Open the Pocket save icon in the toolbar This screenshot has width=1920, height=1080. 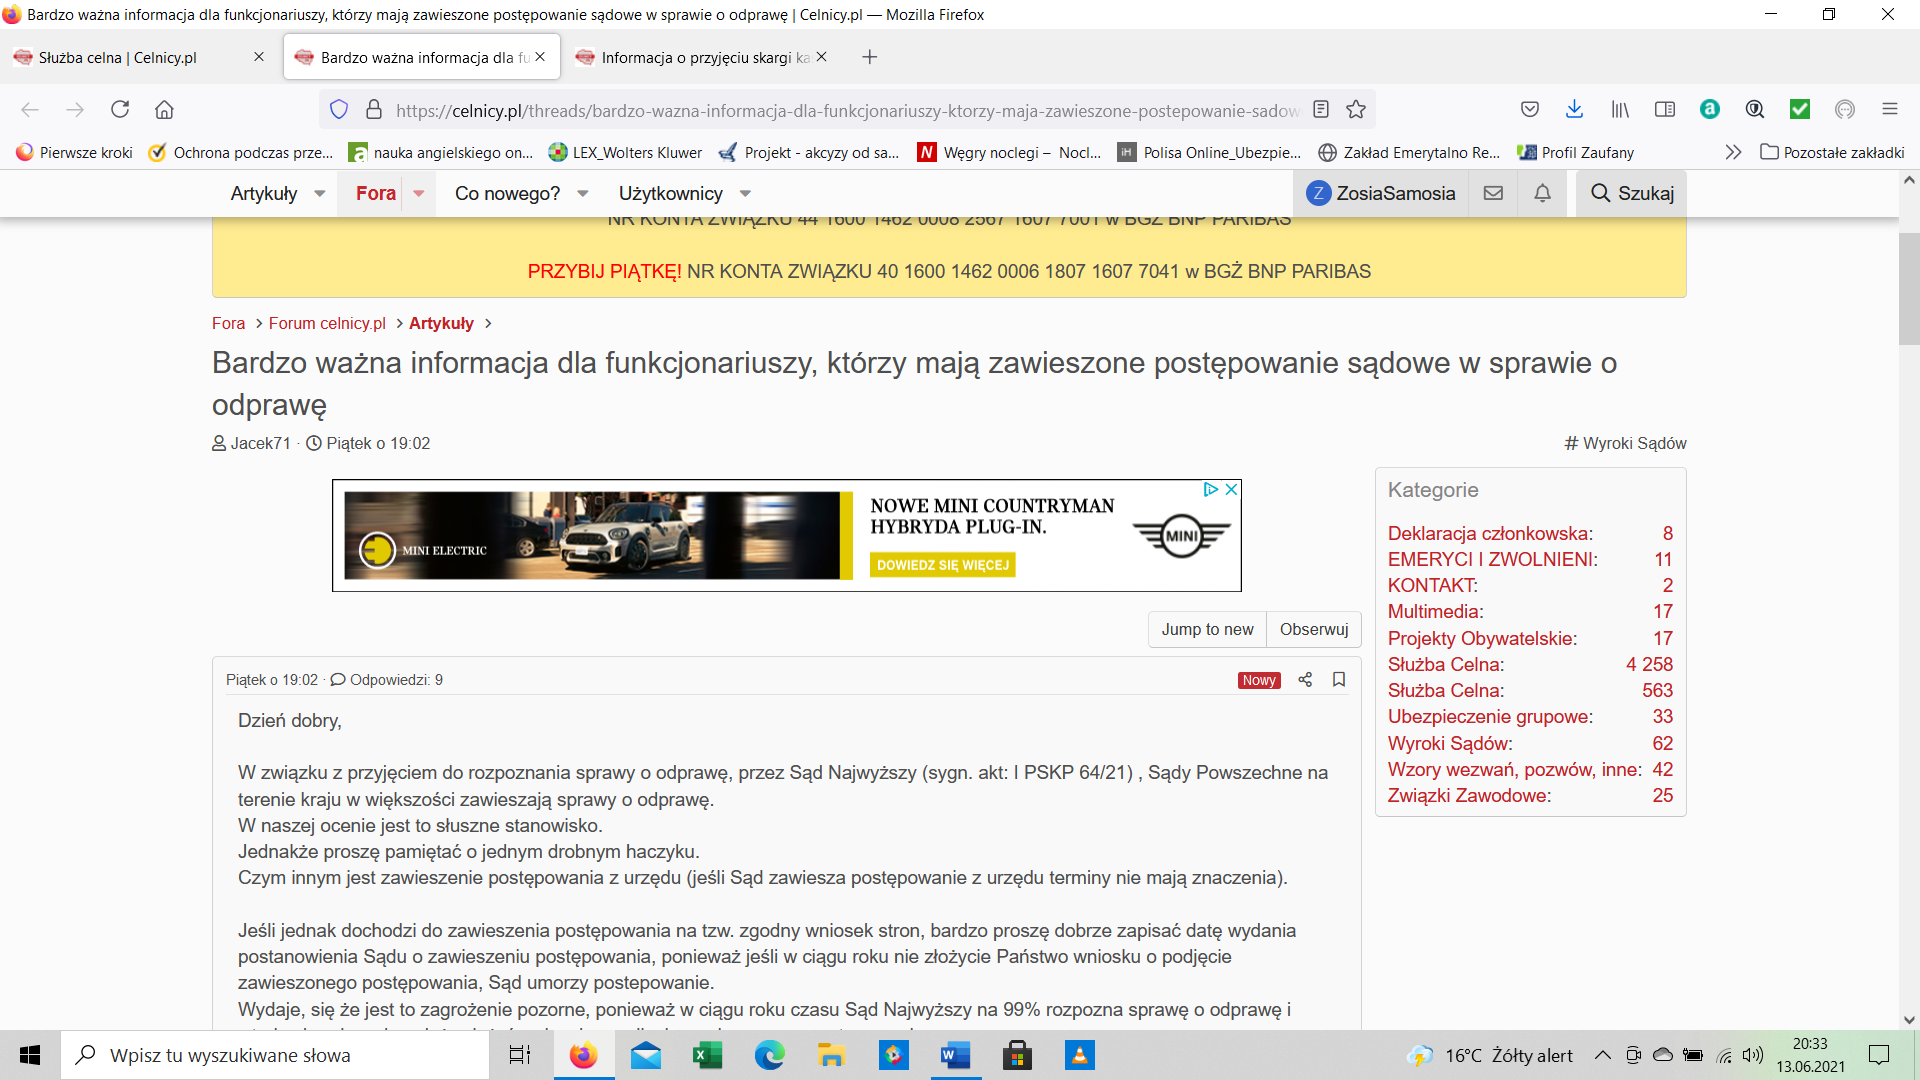(x=1529, y=110)
